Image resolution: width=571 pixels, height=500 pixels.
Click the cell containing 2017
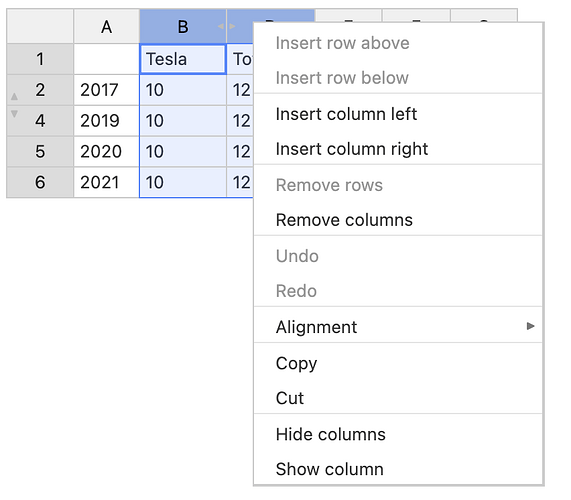(x=106, y=90)
